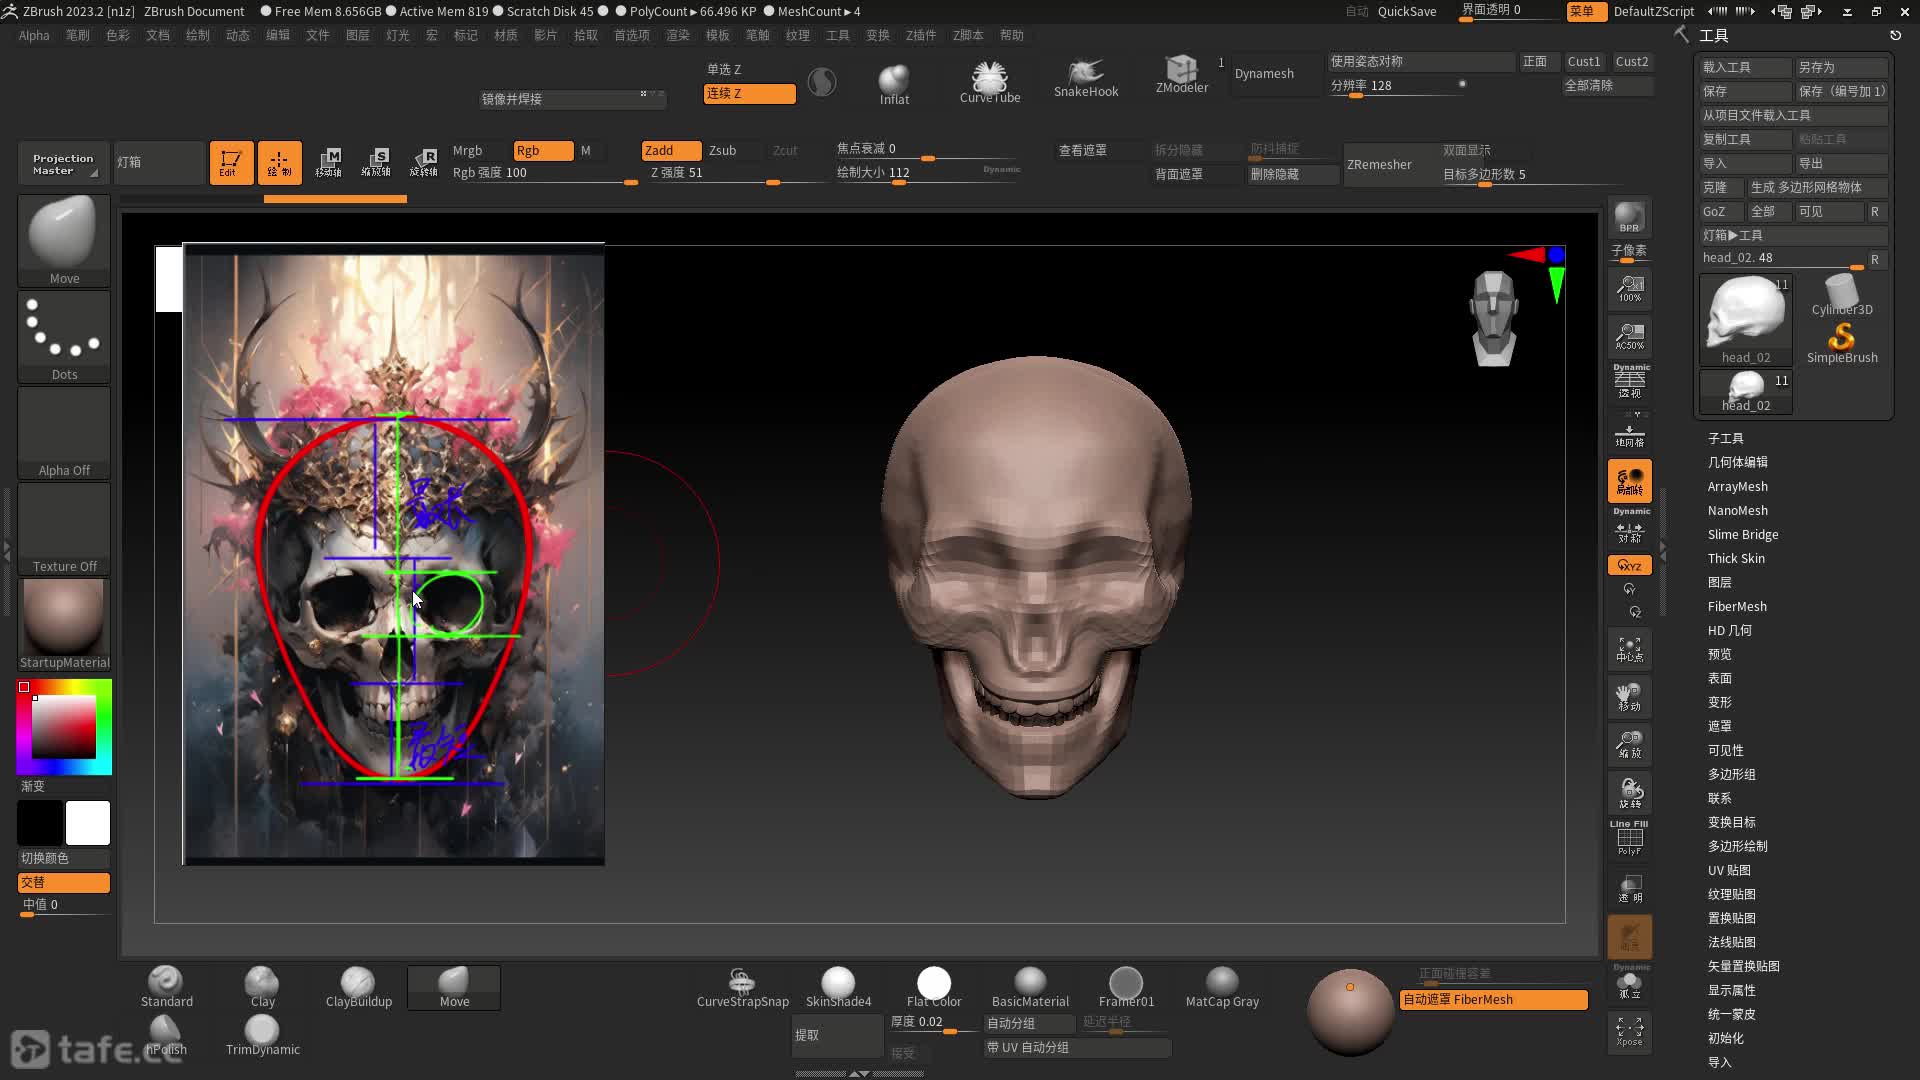Expand the UV 贴图 section
1920x1080 pixels.
click(1729, 871)
